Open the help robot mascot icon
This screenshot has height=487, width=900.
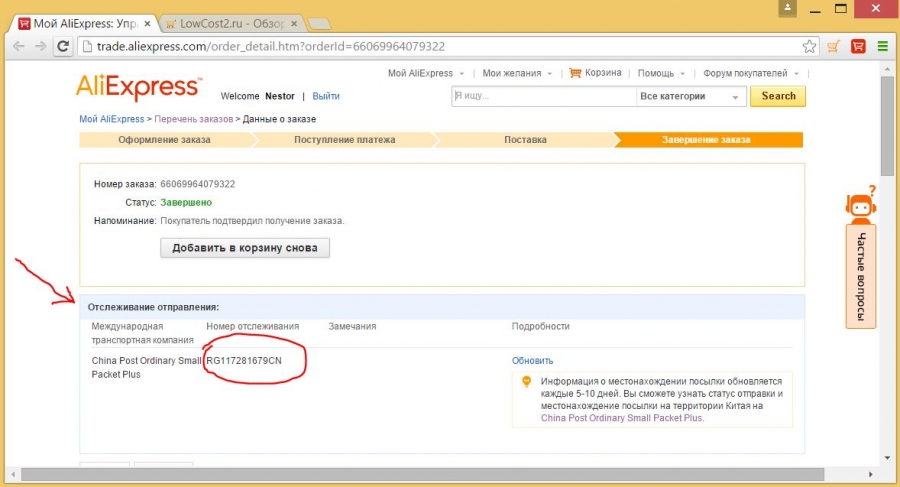860,204
